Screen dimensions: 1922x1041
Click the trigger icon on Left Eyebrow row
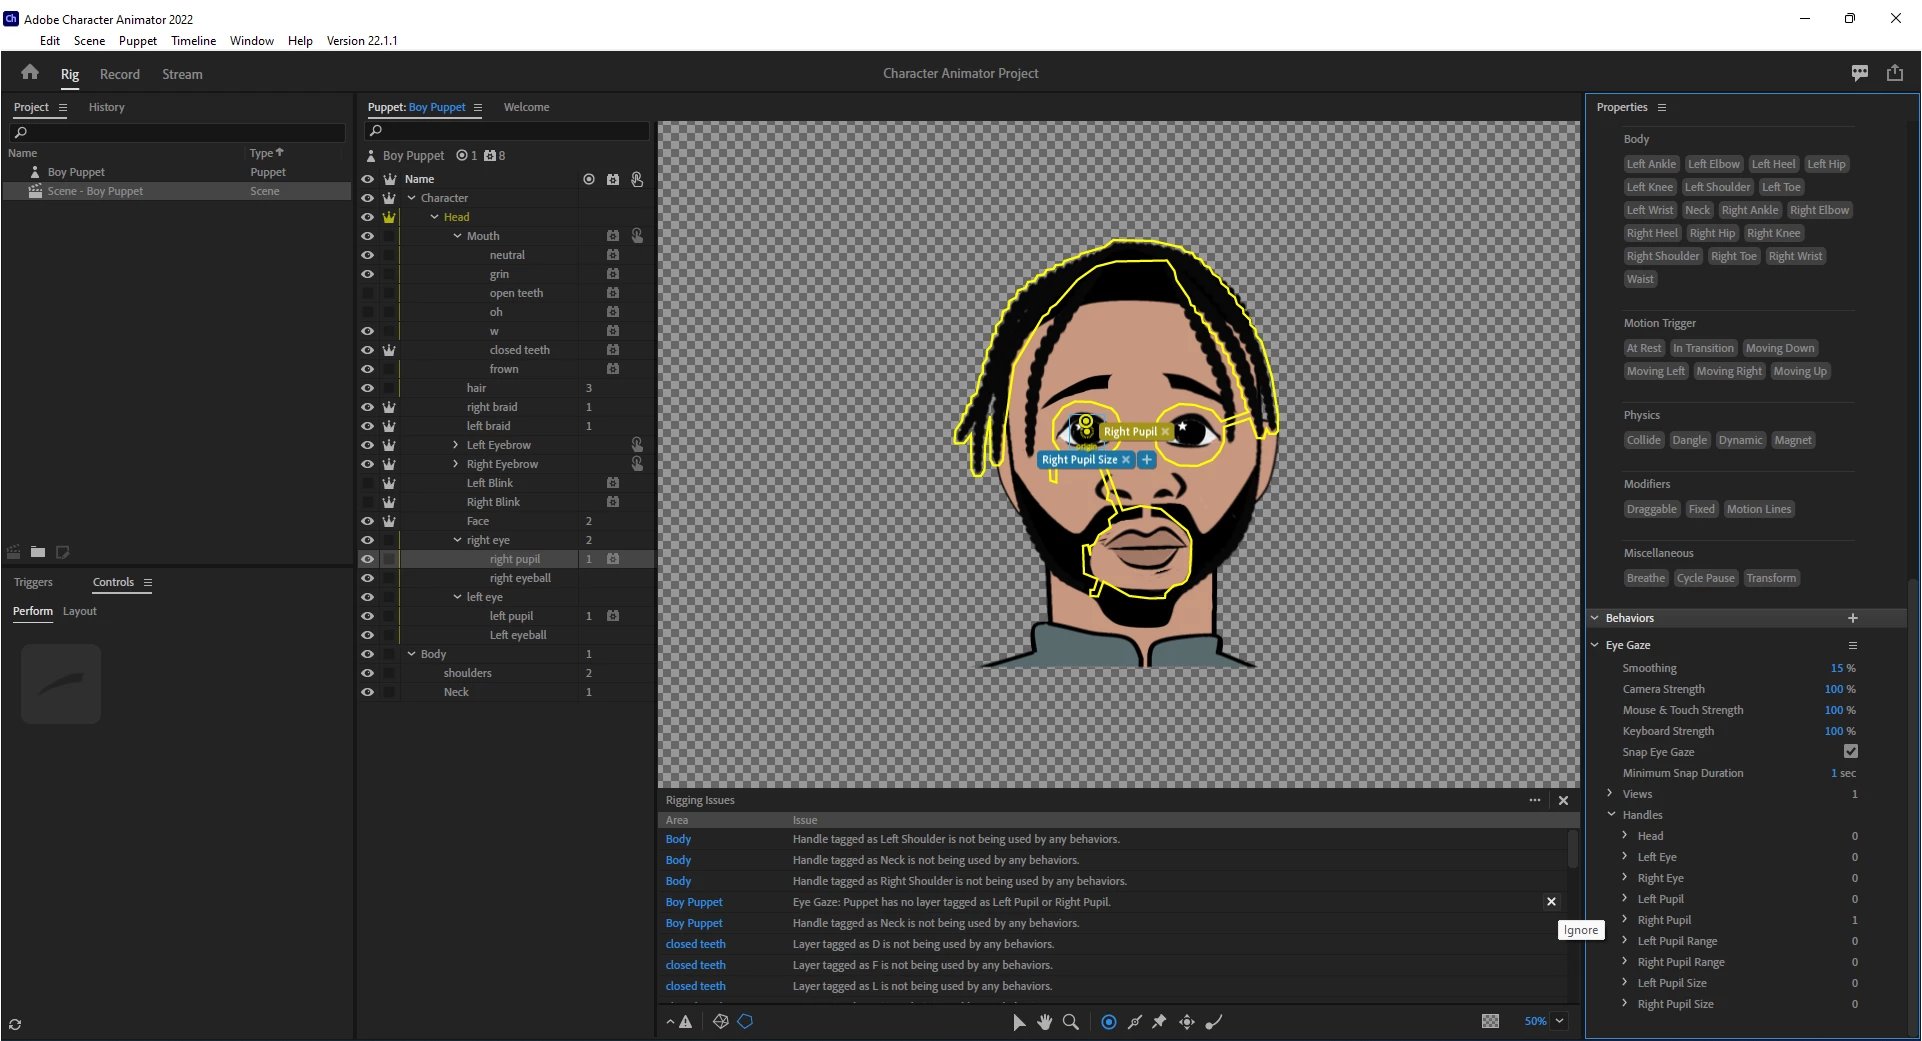point(637,445)
